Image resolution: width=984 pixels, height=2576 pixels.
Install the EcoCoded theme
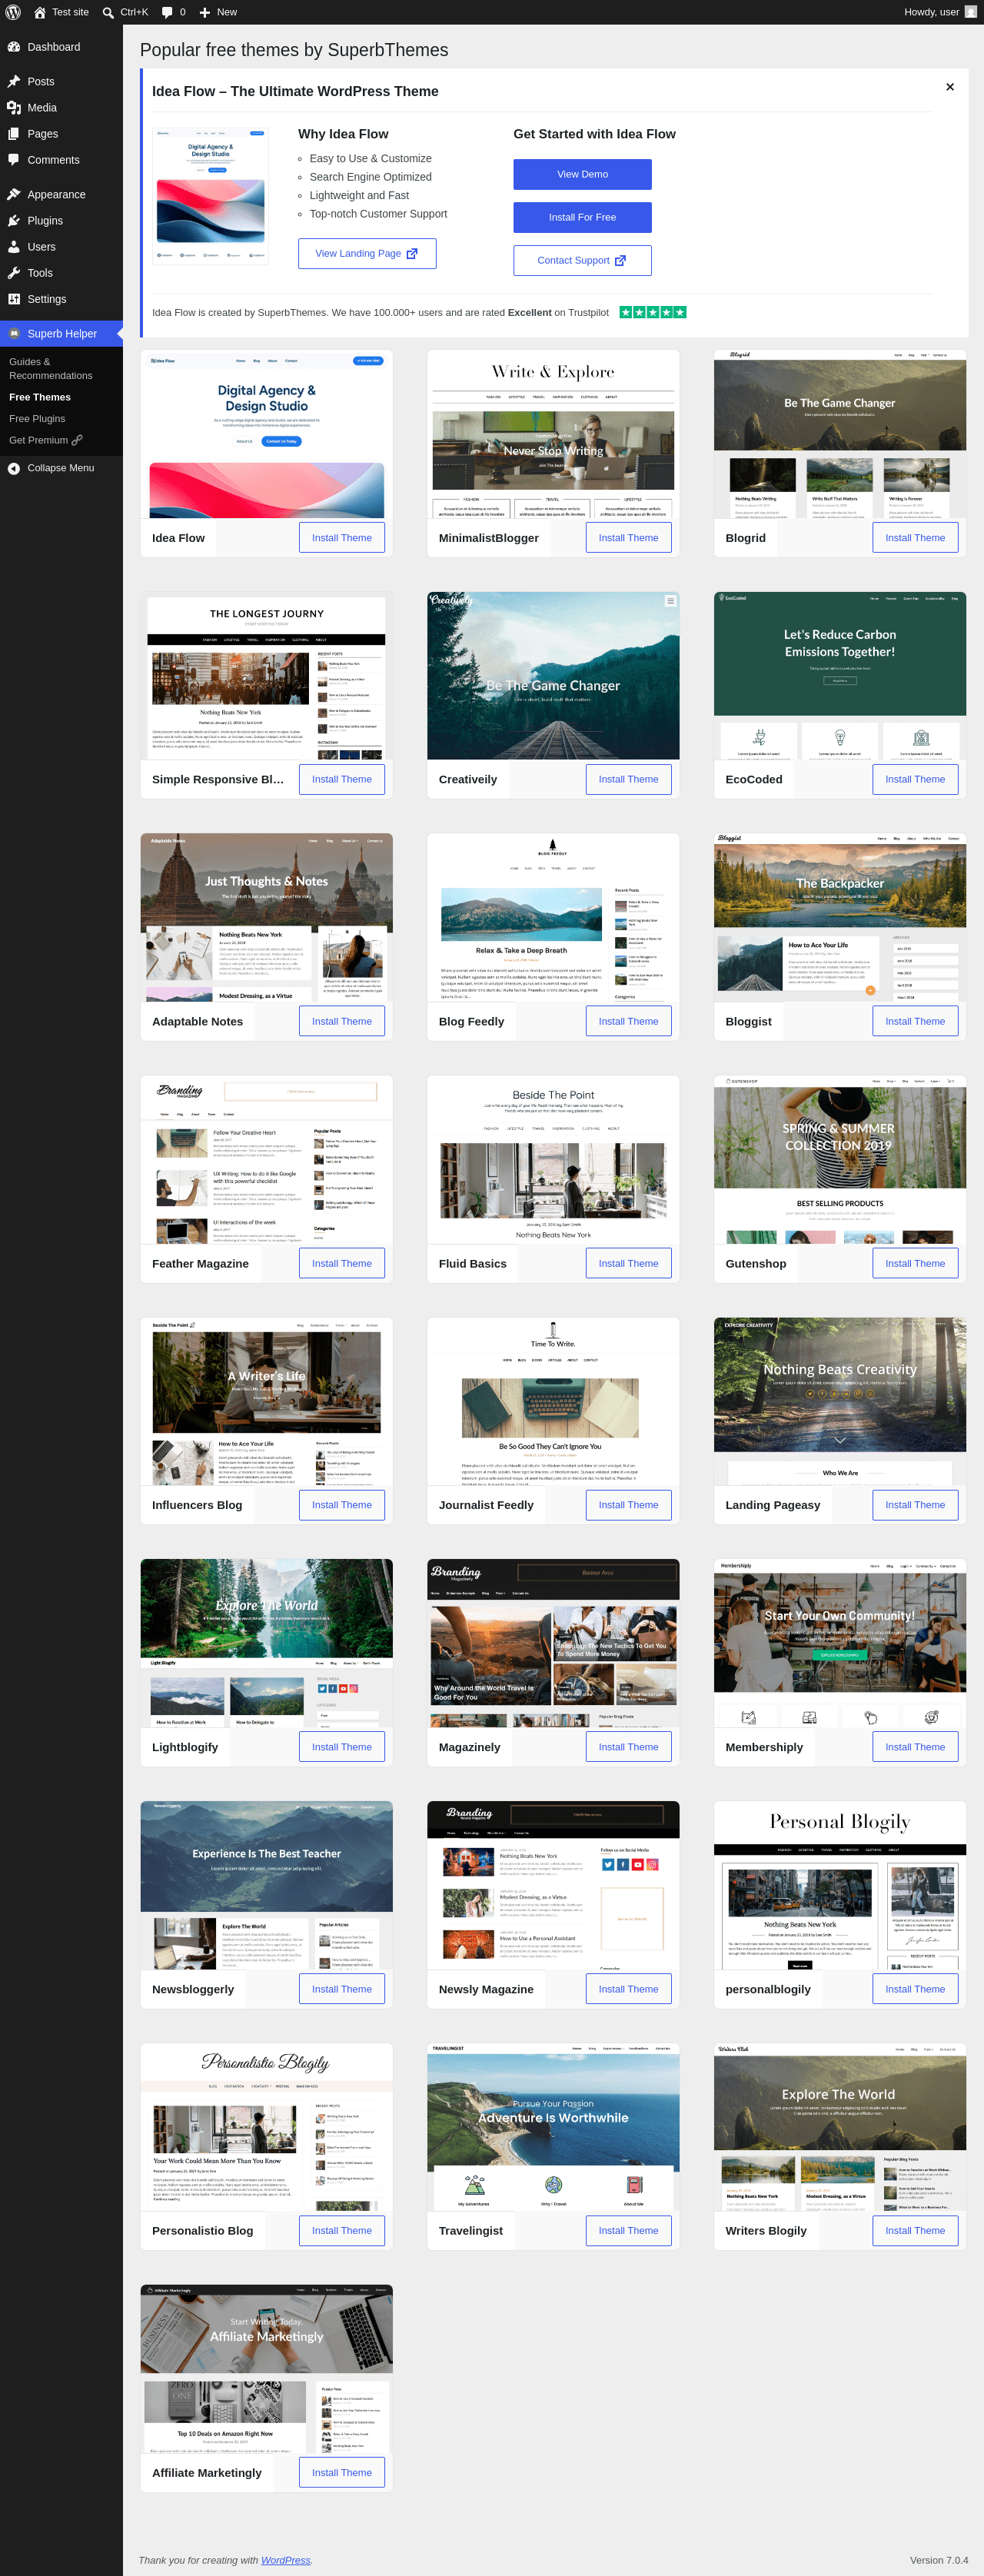(x=915, y=779)
